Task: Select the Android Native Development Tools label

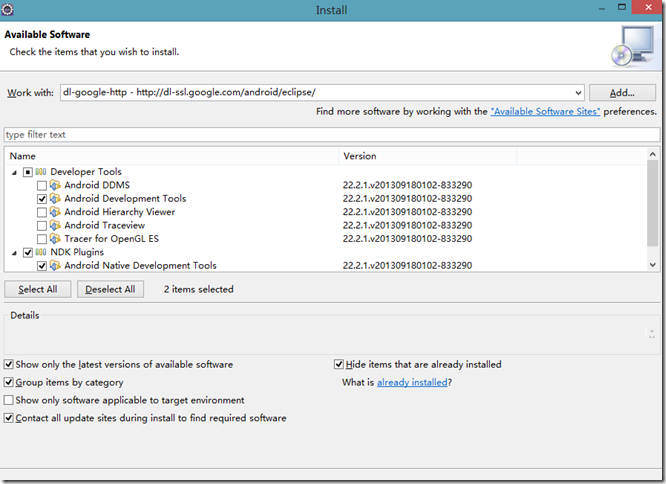Action: click(x=141, y=265)
